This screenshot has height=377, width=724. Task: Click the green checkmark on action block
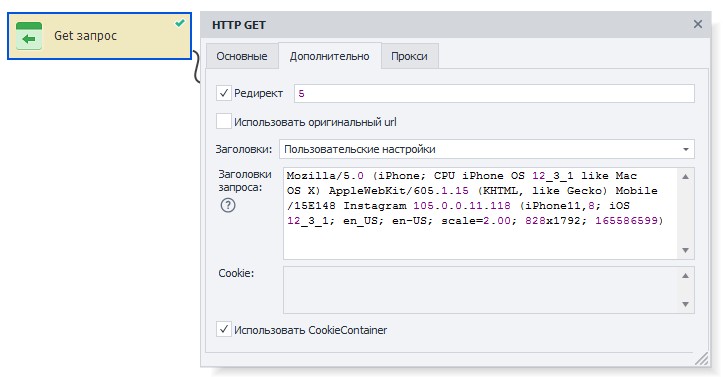[x=180, y=23]
